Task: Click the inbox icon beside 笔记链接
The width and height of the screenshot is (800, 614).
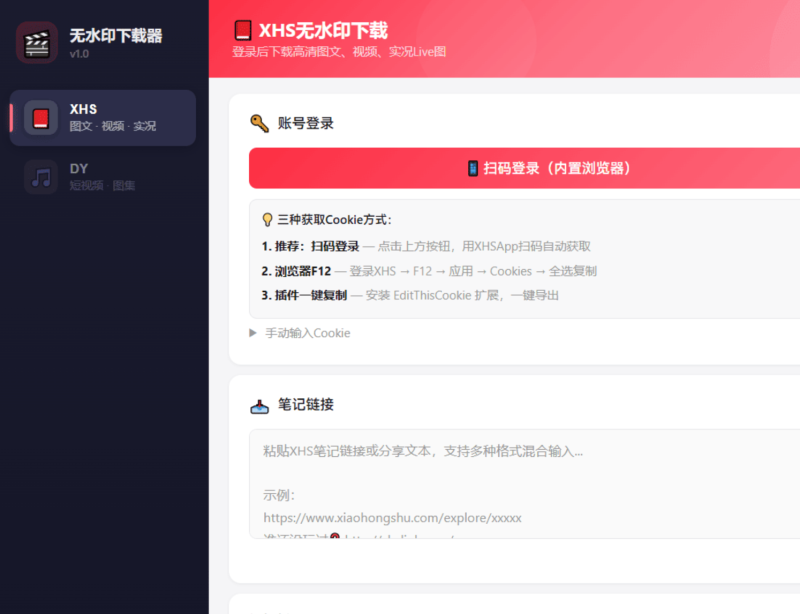Action: point(259,406)
